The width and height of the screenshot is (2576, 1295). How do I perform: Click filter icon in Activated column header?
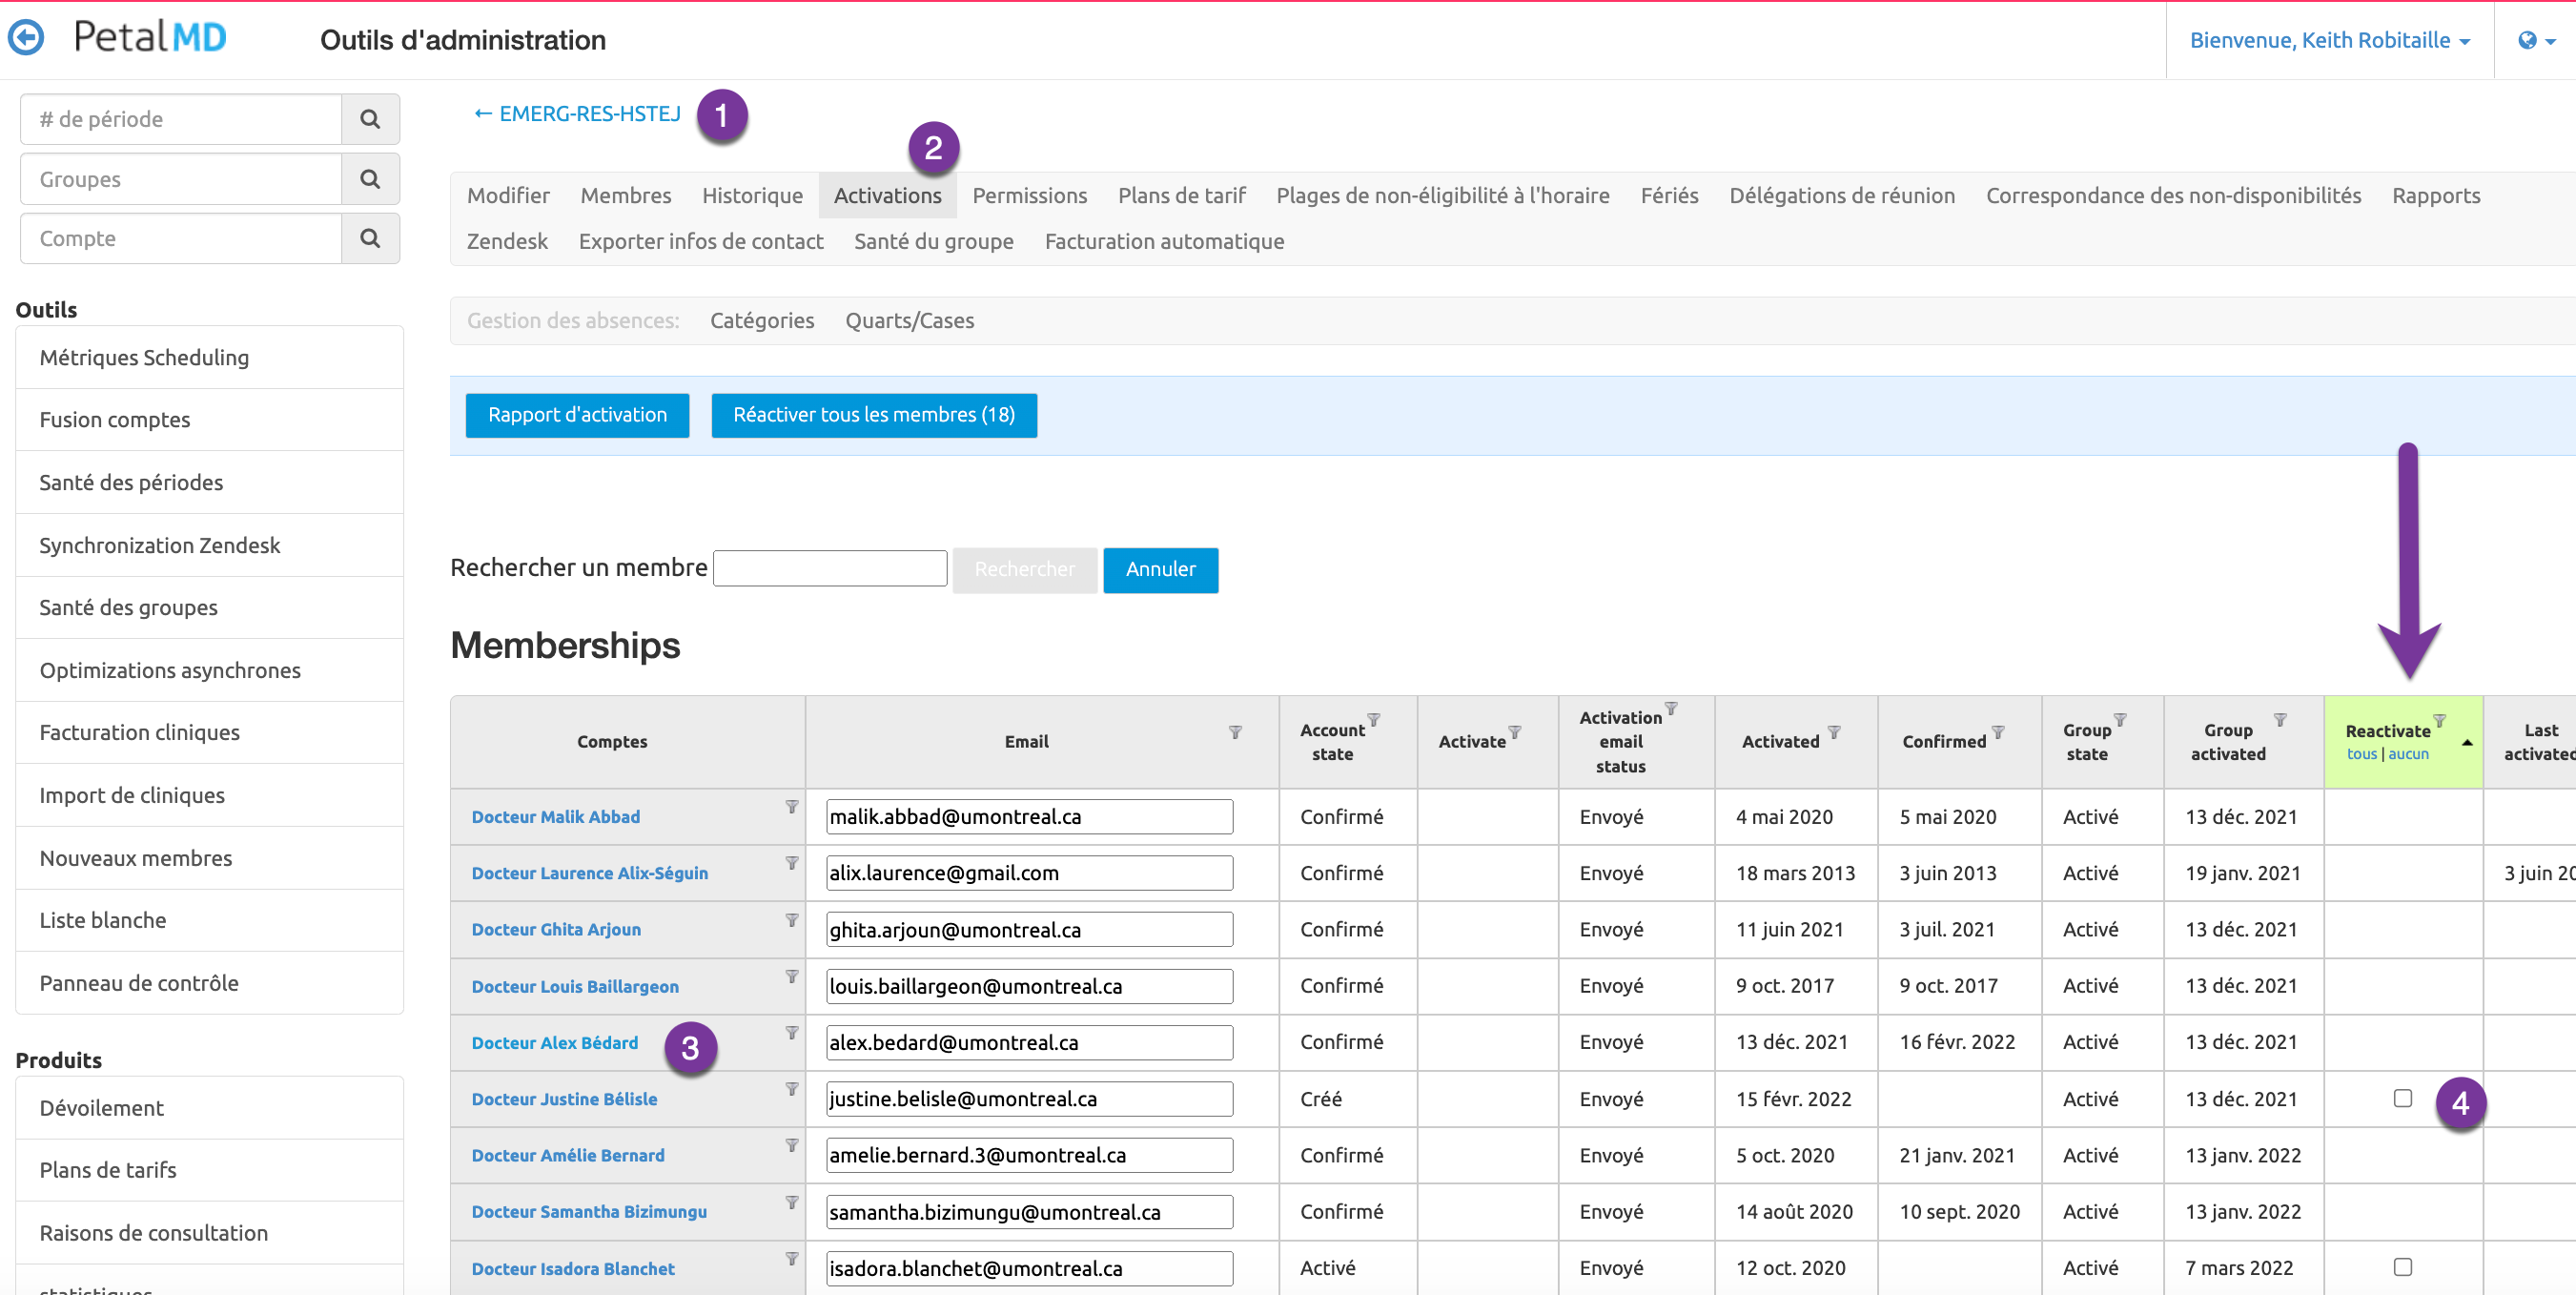pyautogui.click(x=1833, y=732)
